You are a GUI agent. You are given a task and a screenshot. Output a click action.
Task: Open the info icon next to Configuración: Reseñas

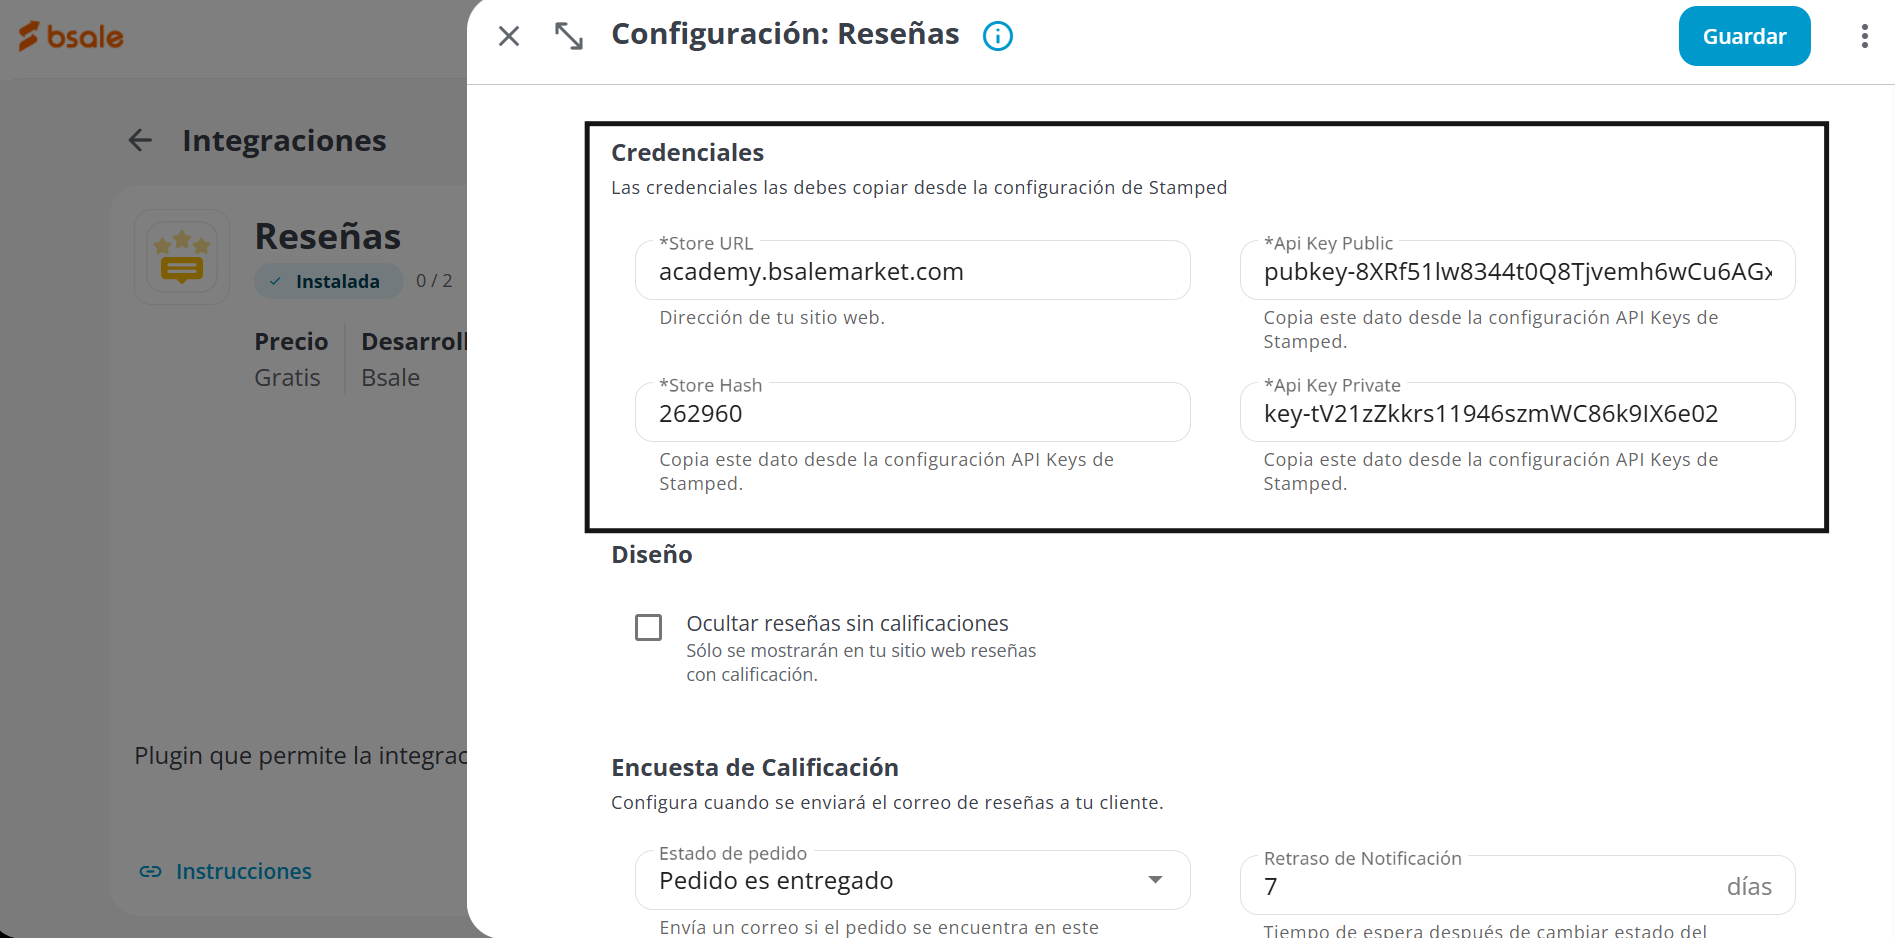(x=998, y=36)
